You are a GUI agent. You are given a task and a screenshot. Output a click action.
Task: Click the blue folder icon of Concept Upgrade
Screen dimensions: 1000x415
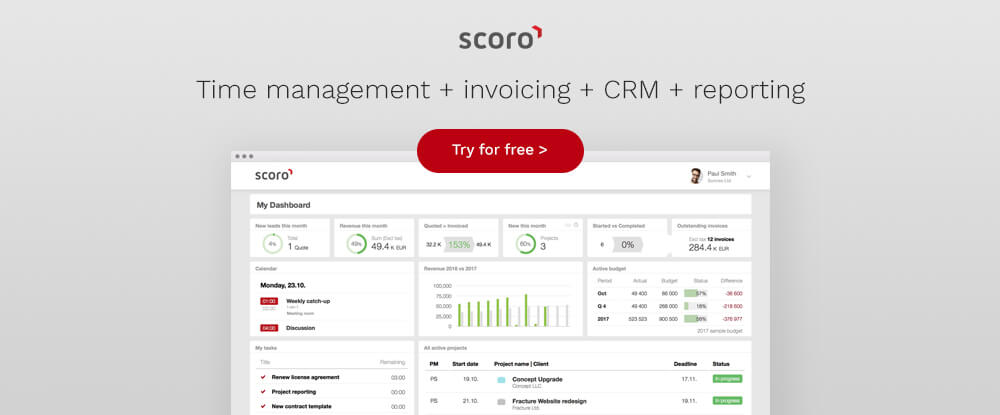(501, 380)
